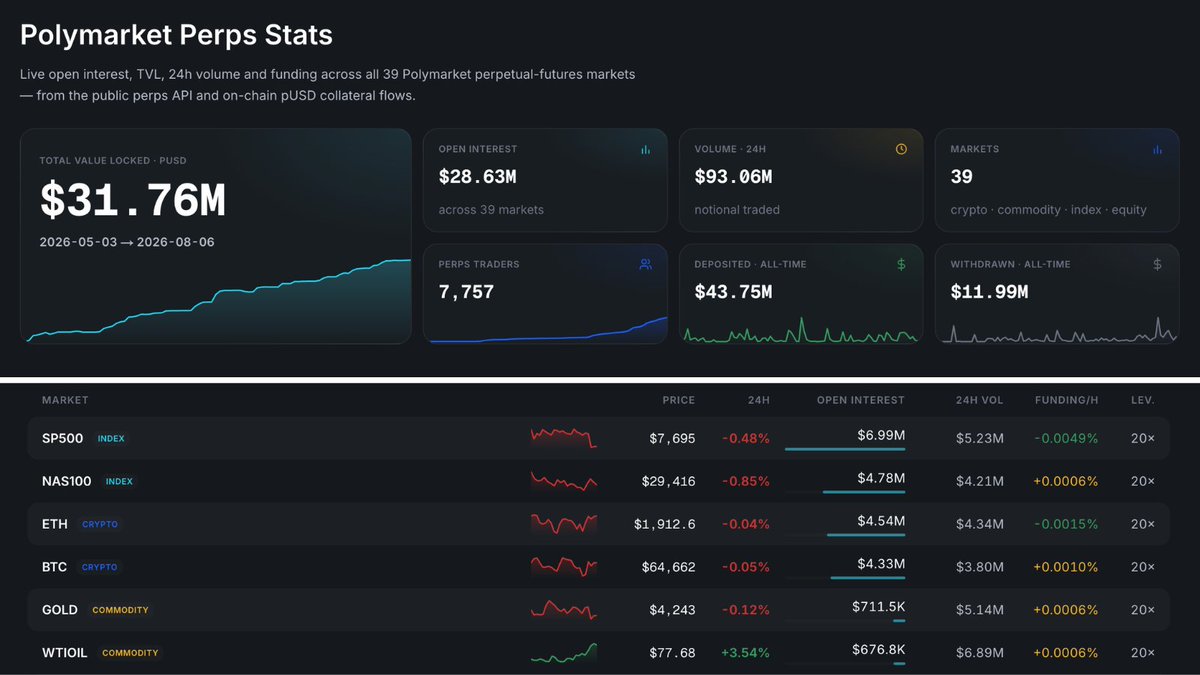Sort table by the 24H change header
The width and height of the screenshot is (1200, 675).
coord(759,400)
